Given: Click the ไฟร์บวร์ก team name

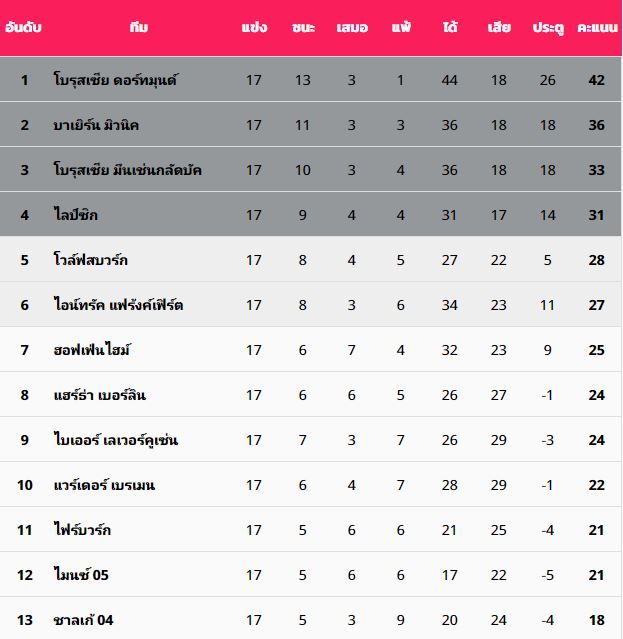Looking at the screenshot, I should [x=82, y=530].
